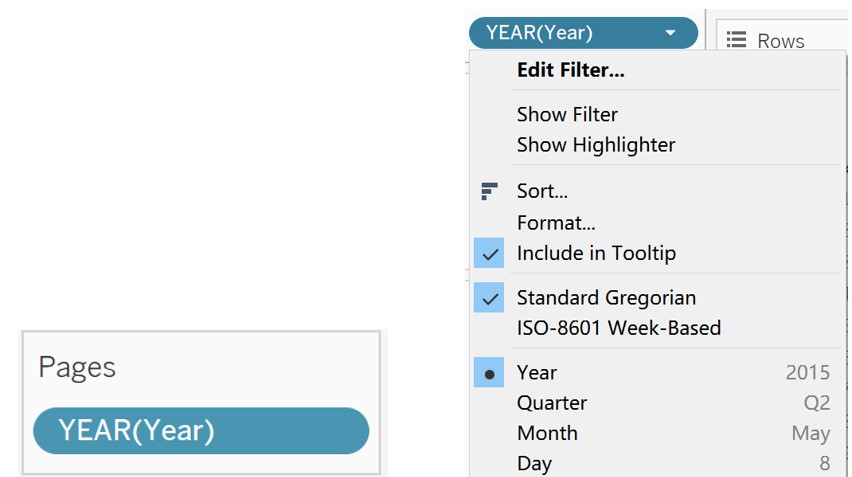
Task: Click the YEAR(Year) pill label at top
Action: coord(539,33)
